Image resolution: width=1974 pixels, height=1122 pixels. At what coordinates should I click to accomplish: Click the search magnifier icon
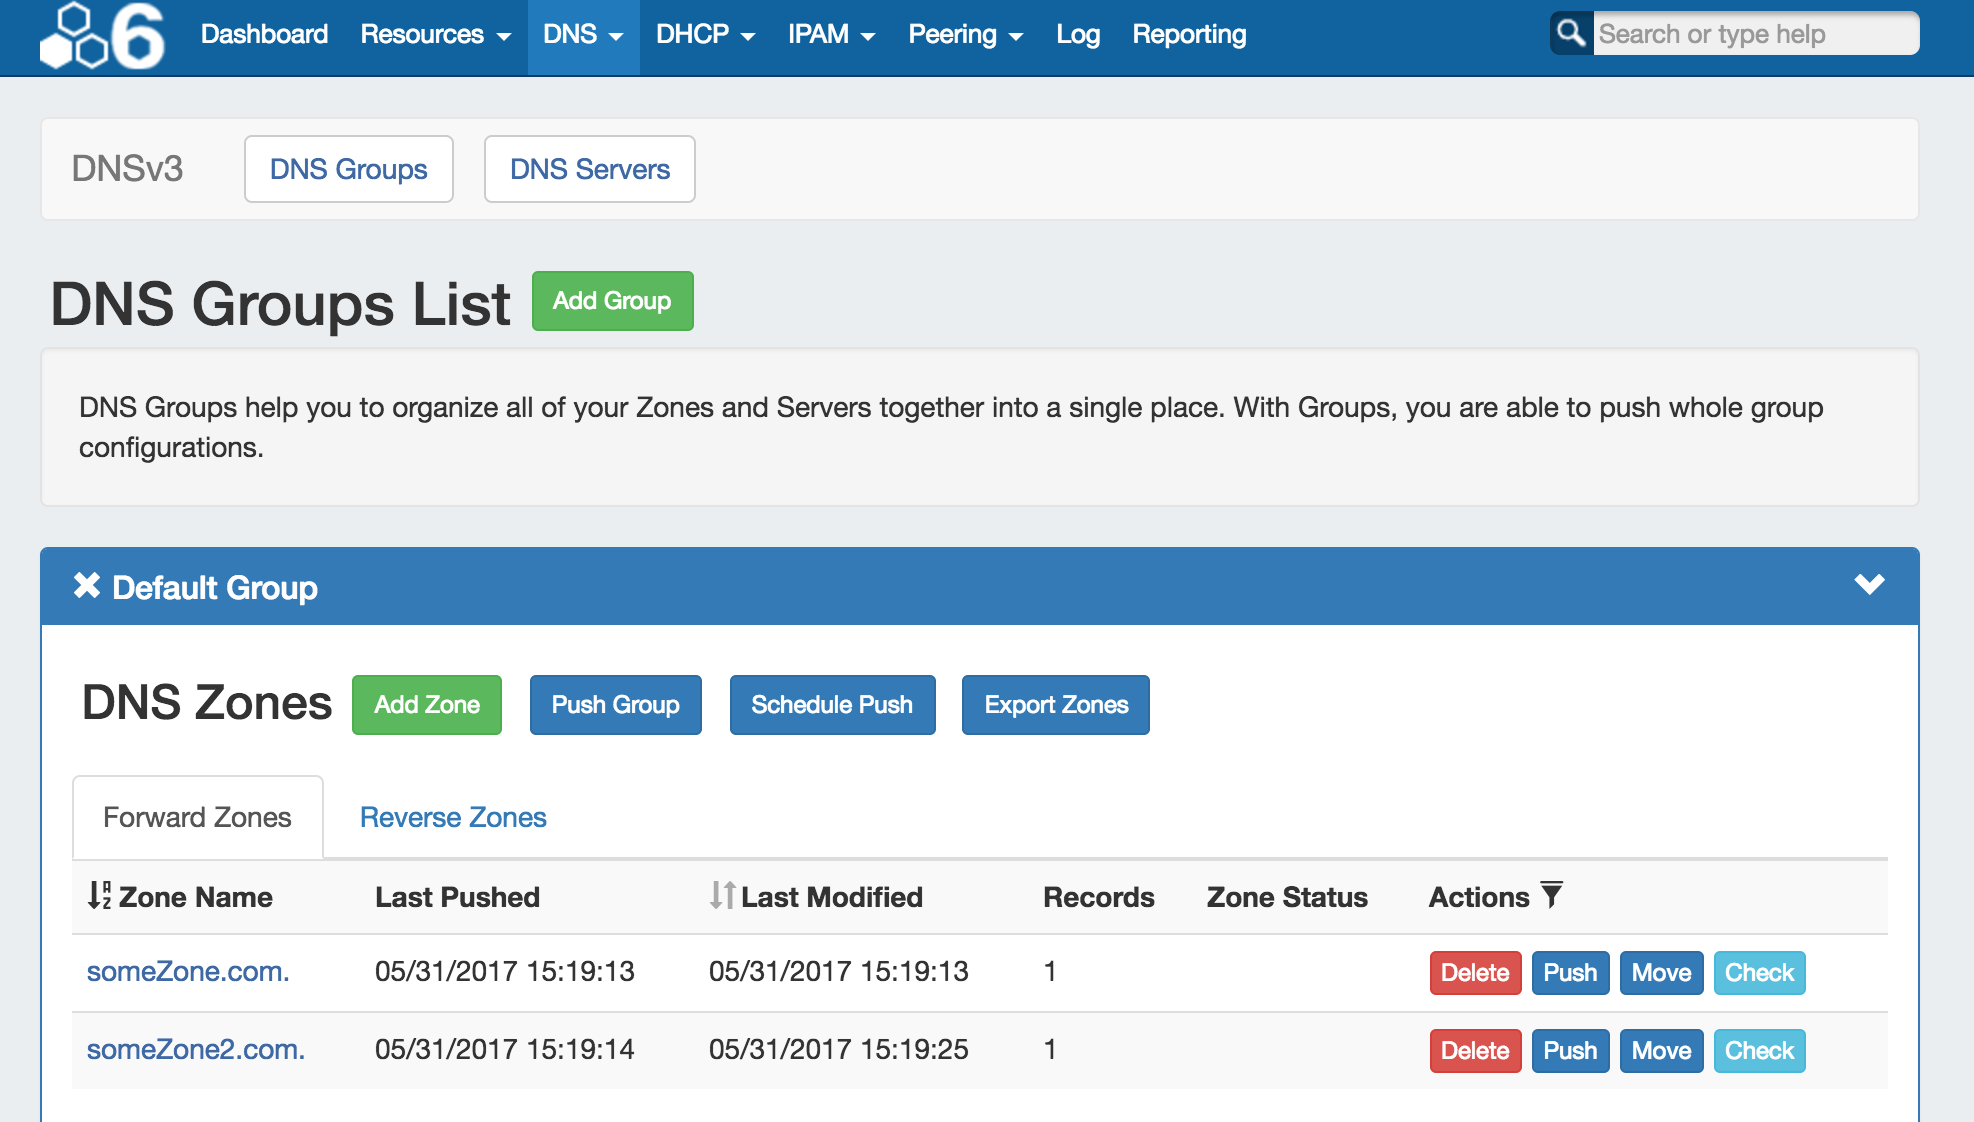1571,34
